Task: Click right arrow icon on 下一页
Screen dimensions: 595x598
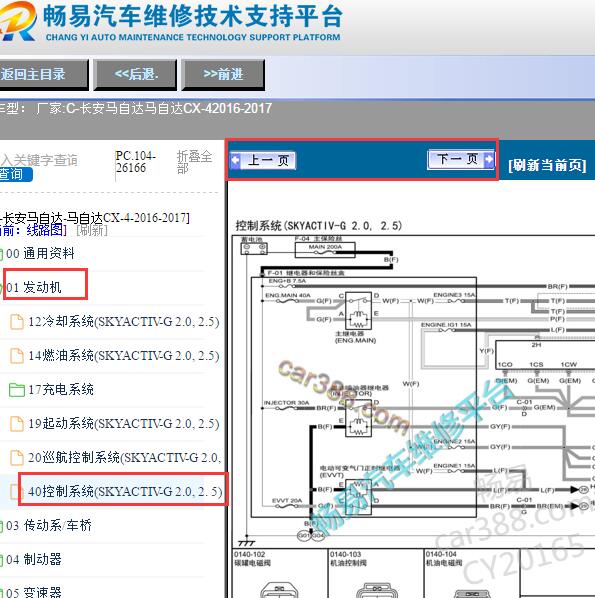Action: tap(489, 159)
